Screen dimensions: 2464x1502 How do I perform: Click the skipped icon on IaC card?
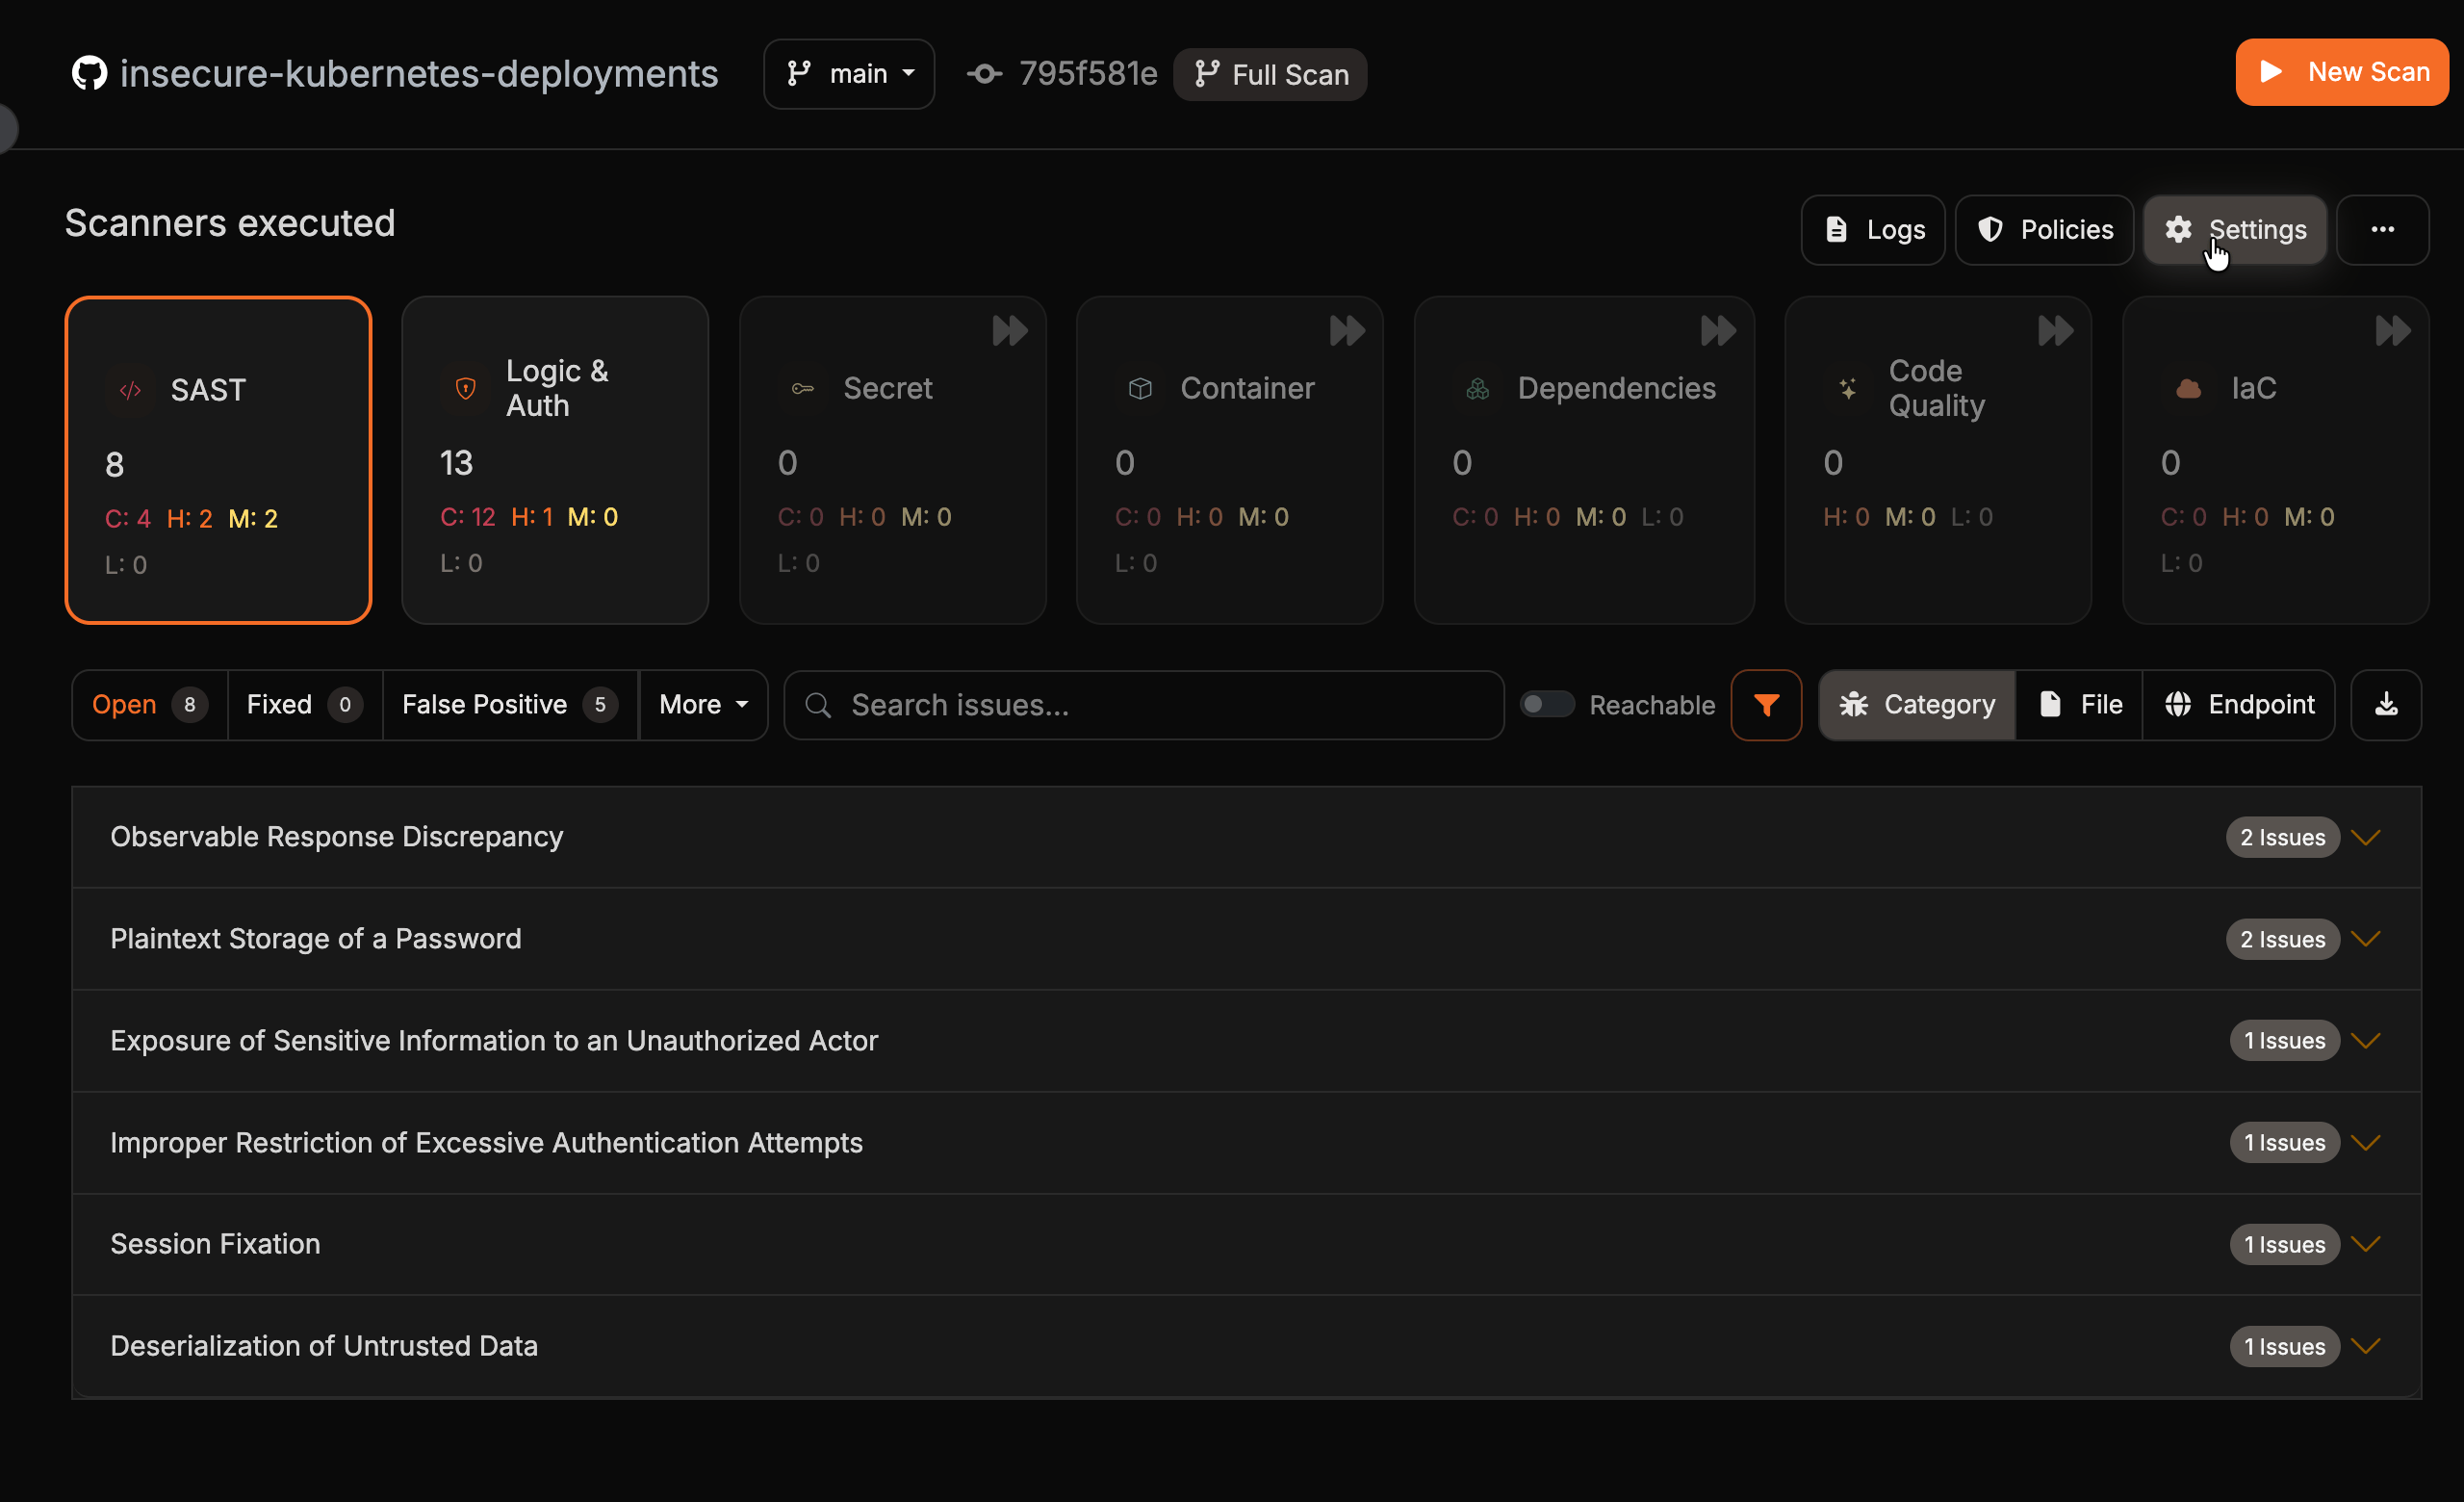(2392, 331)
